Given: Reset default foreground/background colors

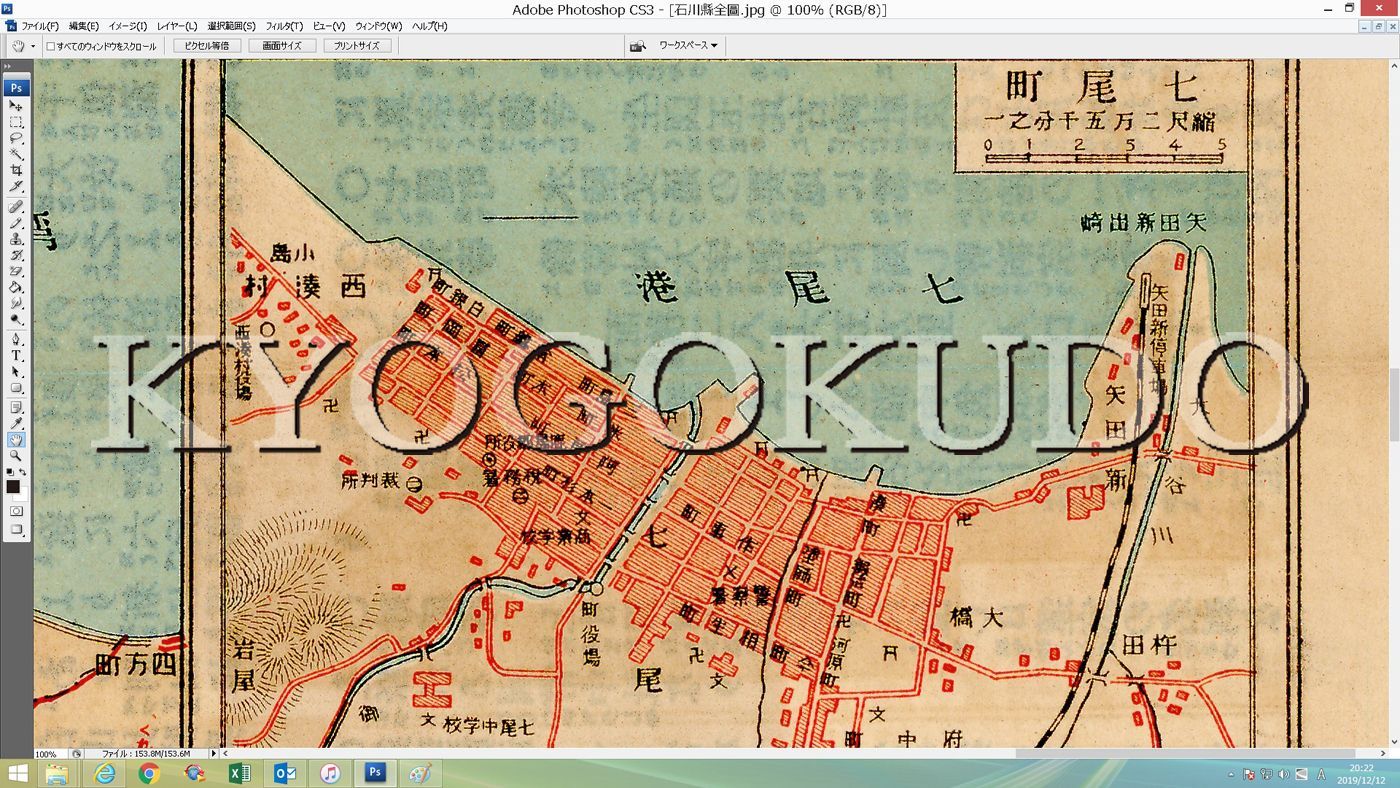Looking at the screenshot, I should coord(9,472).
